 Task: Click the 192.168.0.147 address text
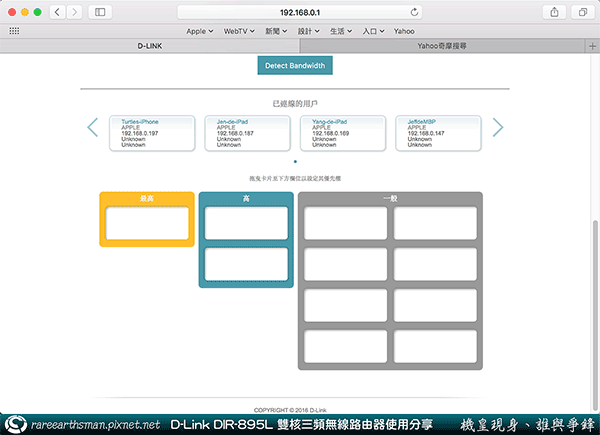point(426,133)
